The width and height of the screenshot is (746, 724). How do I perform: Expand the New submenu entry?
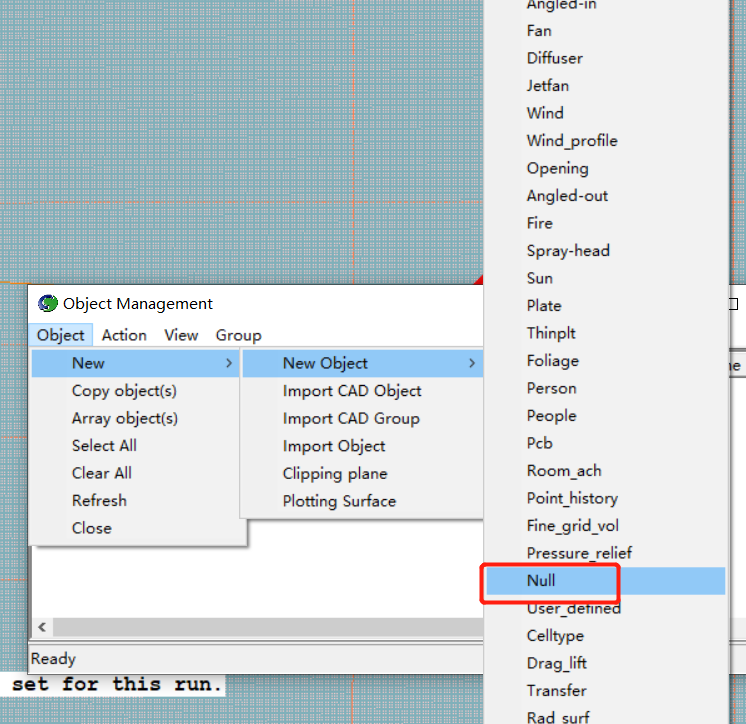pyautogui.click(x=135, y=363)
